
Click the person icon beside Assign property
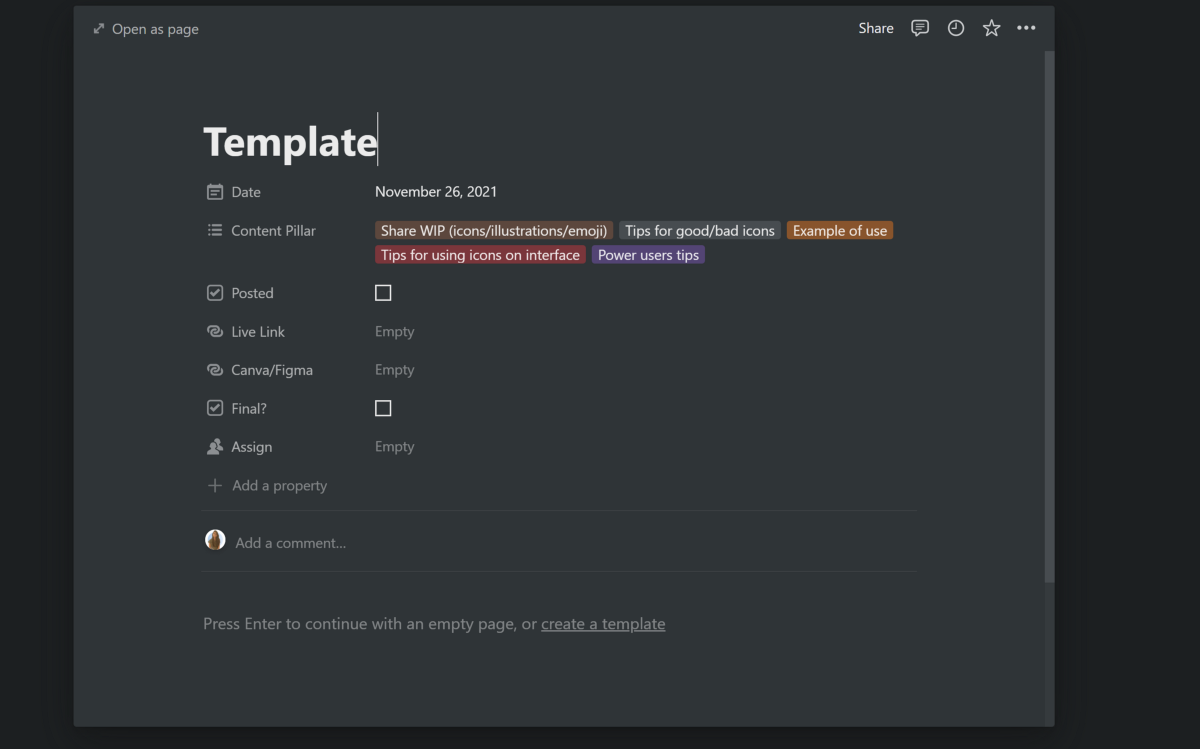tap(214, 446)
